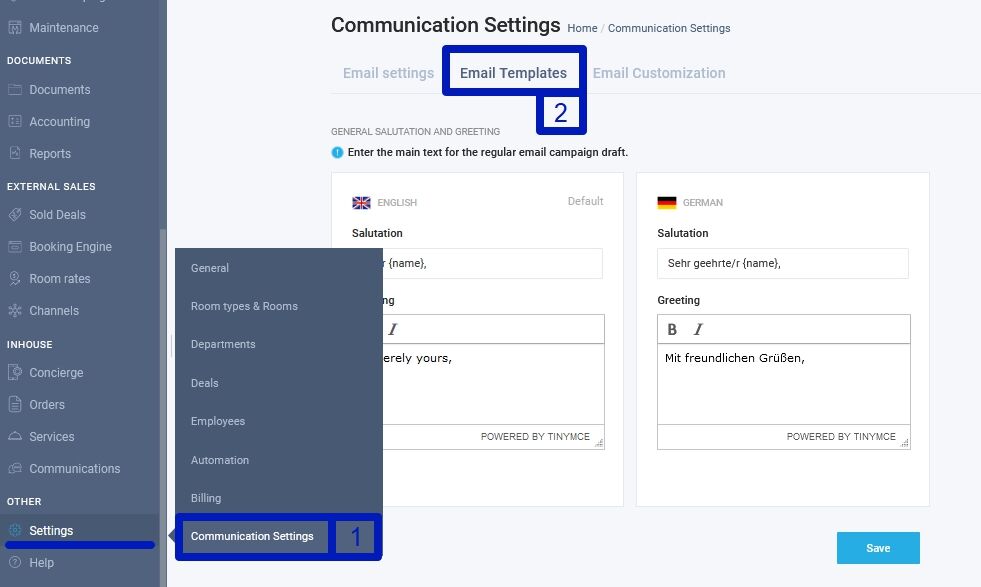Click the Channels network icon
Viewport: 981px width, 587px height.
[15, 310]
